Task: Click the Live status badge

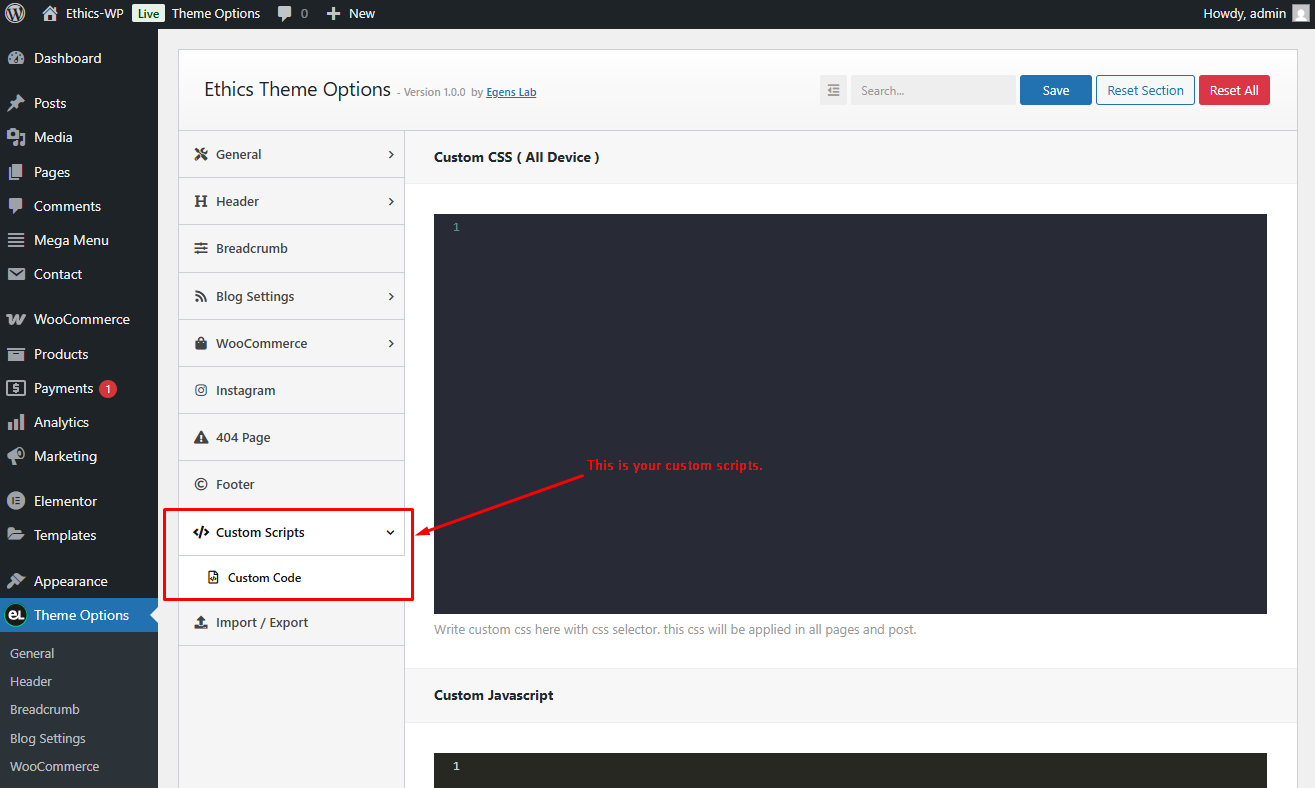Action: coord(148,13)
